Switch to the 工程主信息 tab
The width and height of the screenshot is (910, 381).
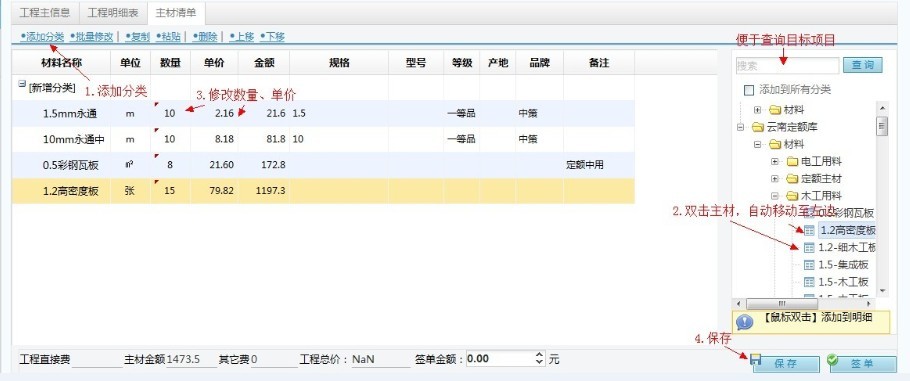click(45, 12)
